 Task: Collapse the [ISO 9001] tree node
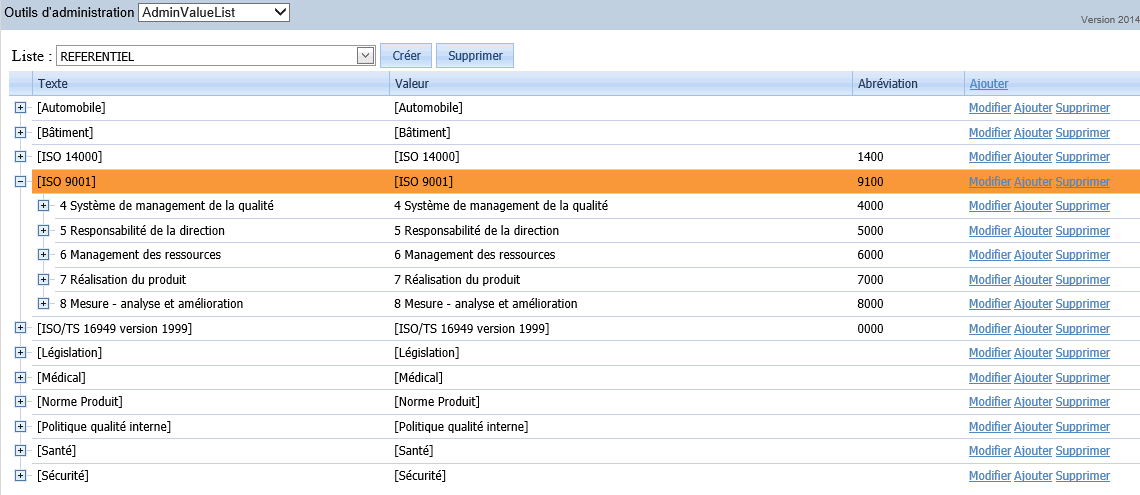20,182
